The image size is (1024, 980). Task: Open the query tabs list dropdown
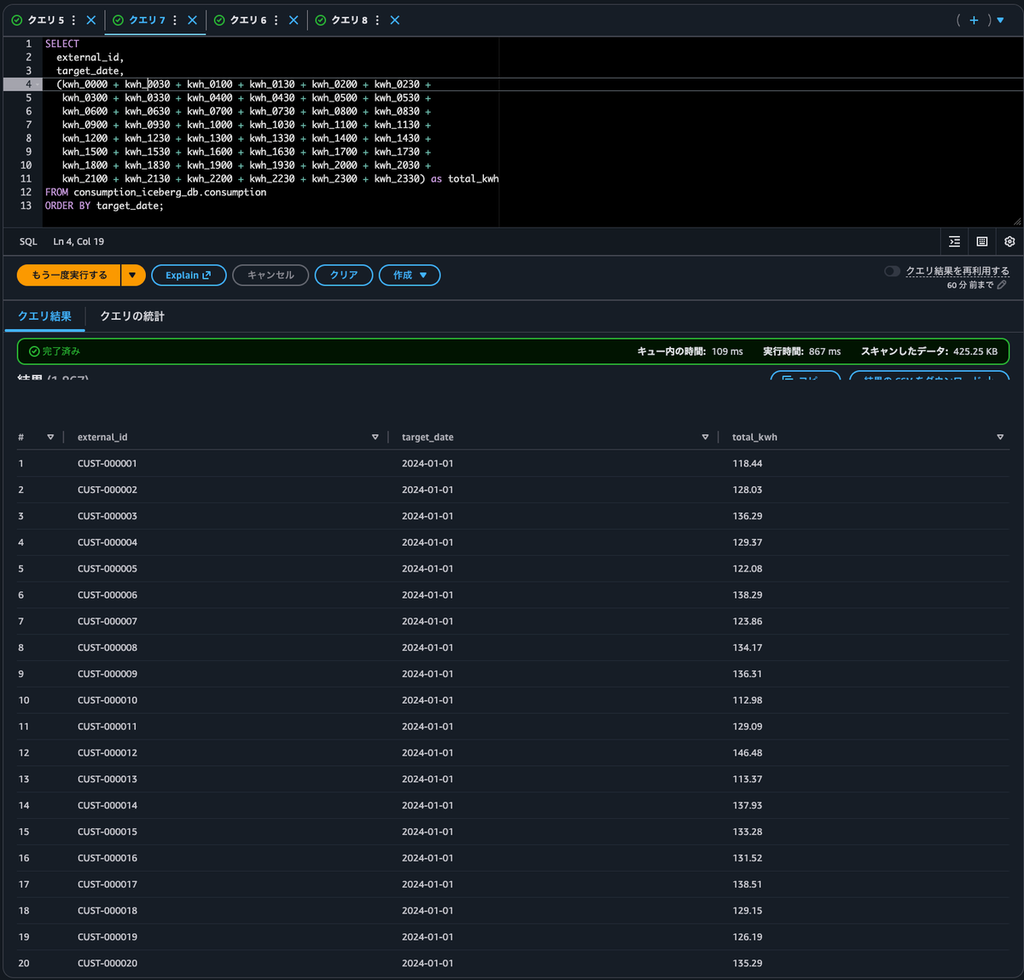(1000, 20)
